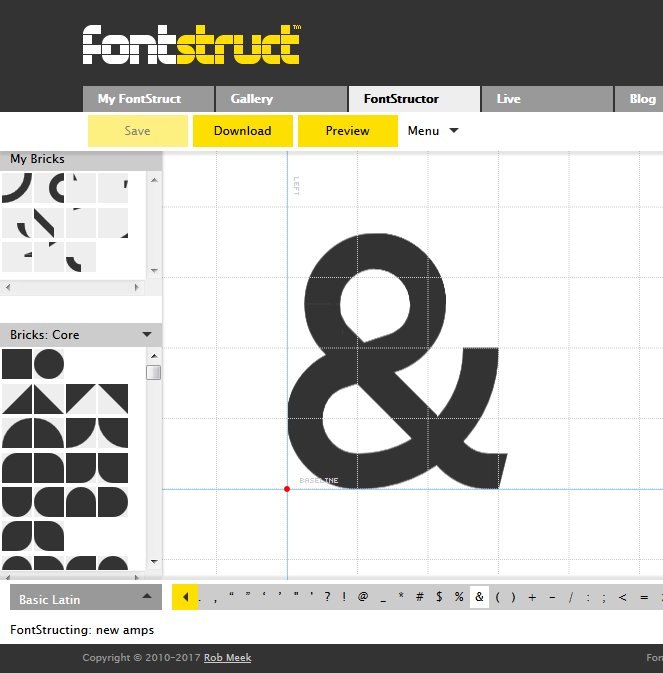Choose quarter-circle brick curving at bottom-right
The height and width of the screenshot is (673, 663).
click(81, 433)
